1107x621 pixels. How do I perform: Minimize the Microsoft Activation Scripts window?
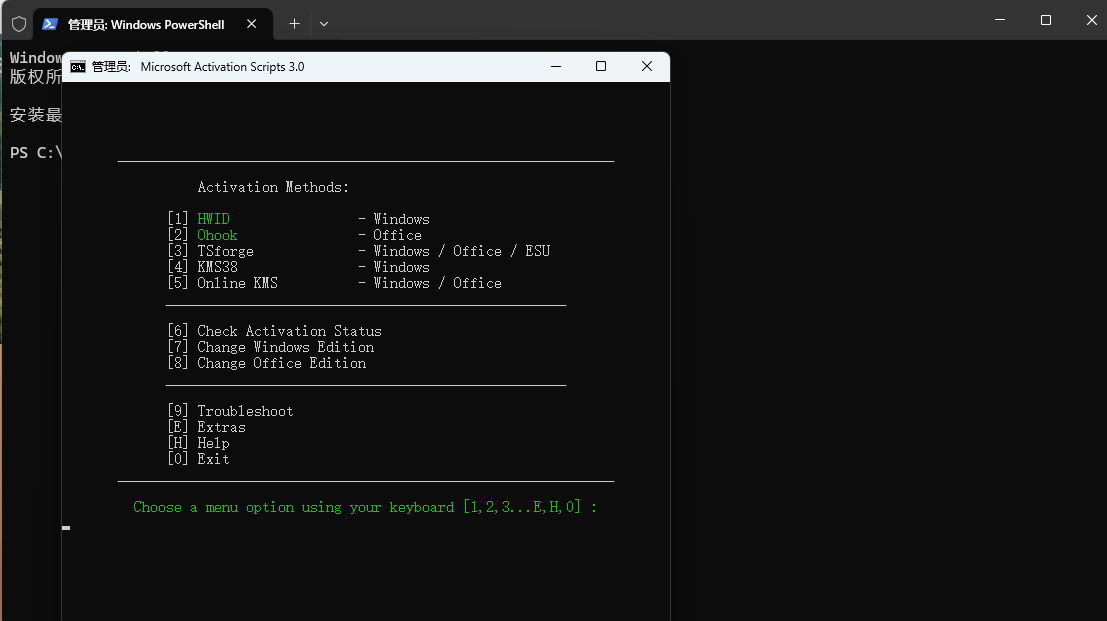pyautogui.click(x=556, y=66)
